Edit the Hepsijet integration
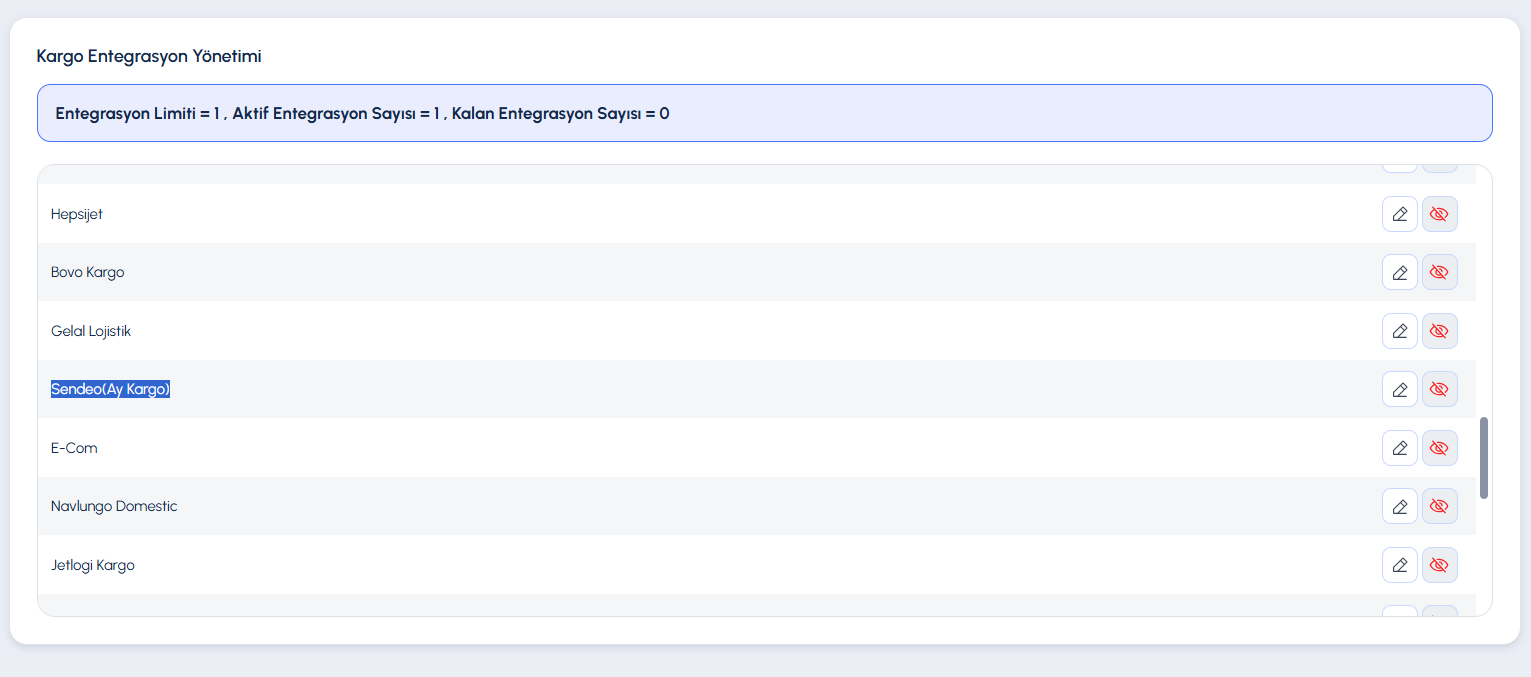Screen dimensions: 1531x677 (x=1400, y=214)
